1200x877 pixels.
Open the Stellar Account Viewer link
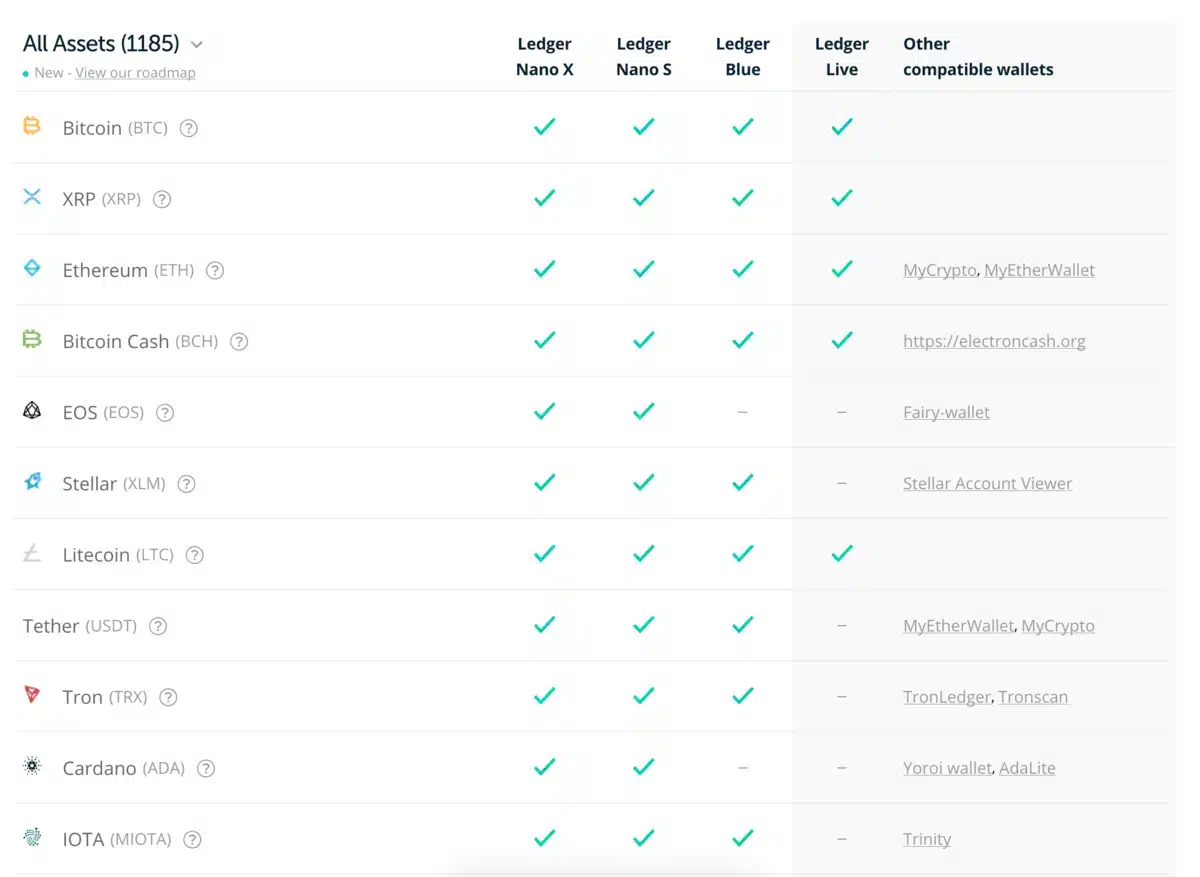(987, 483)
